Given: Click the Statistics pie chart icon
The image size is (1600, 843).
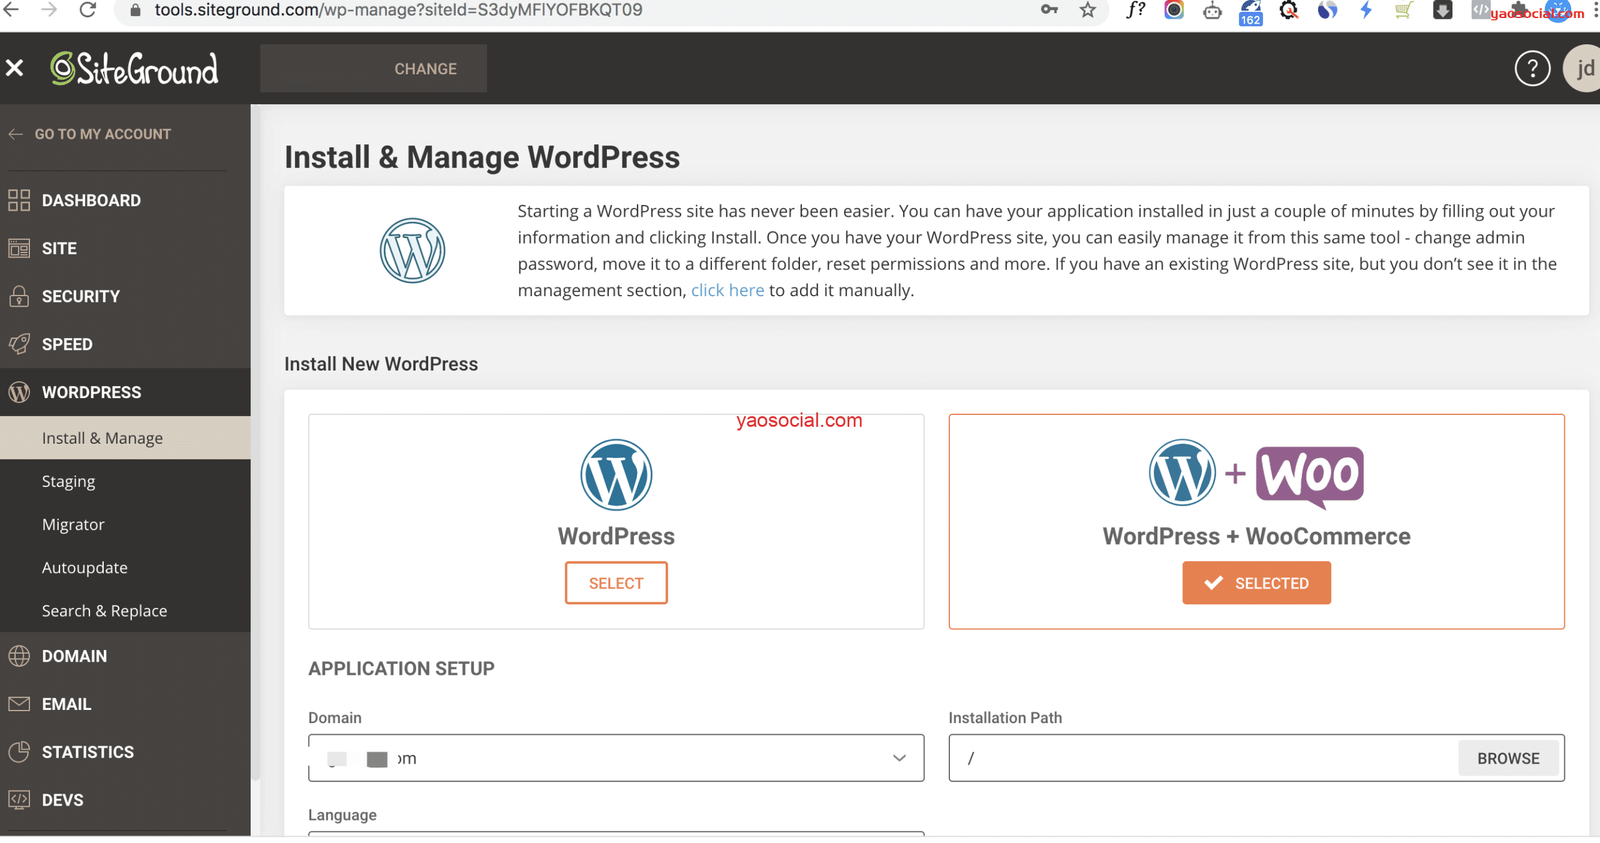Looking at the screenshot, I should point(19,752).
